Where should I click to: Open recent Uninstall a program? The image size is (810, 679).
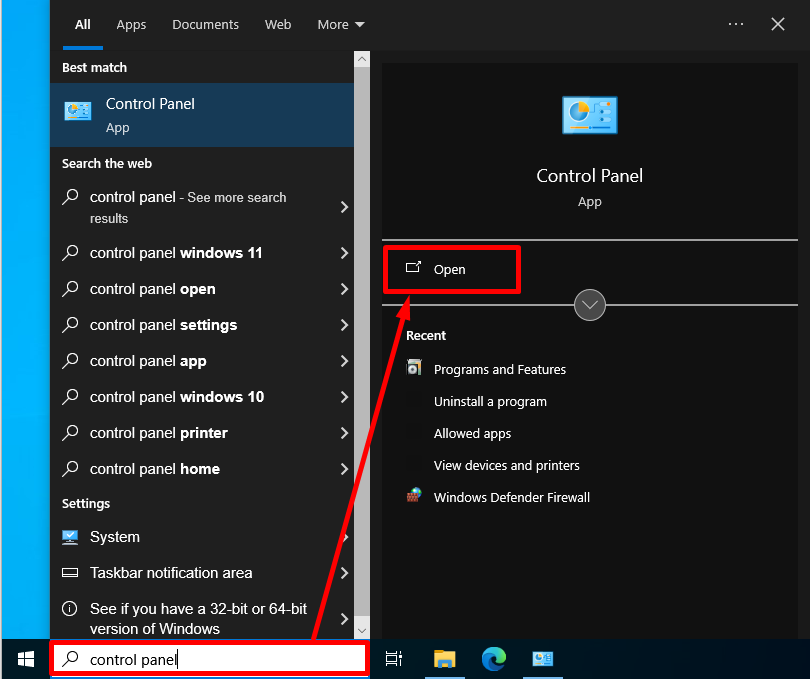coord(490,402)
